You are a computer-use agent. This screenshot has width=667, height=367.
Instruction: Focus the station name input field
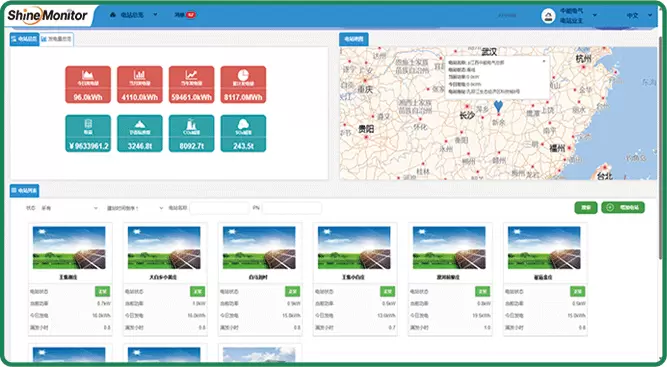219,208
